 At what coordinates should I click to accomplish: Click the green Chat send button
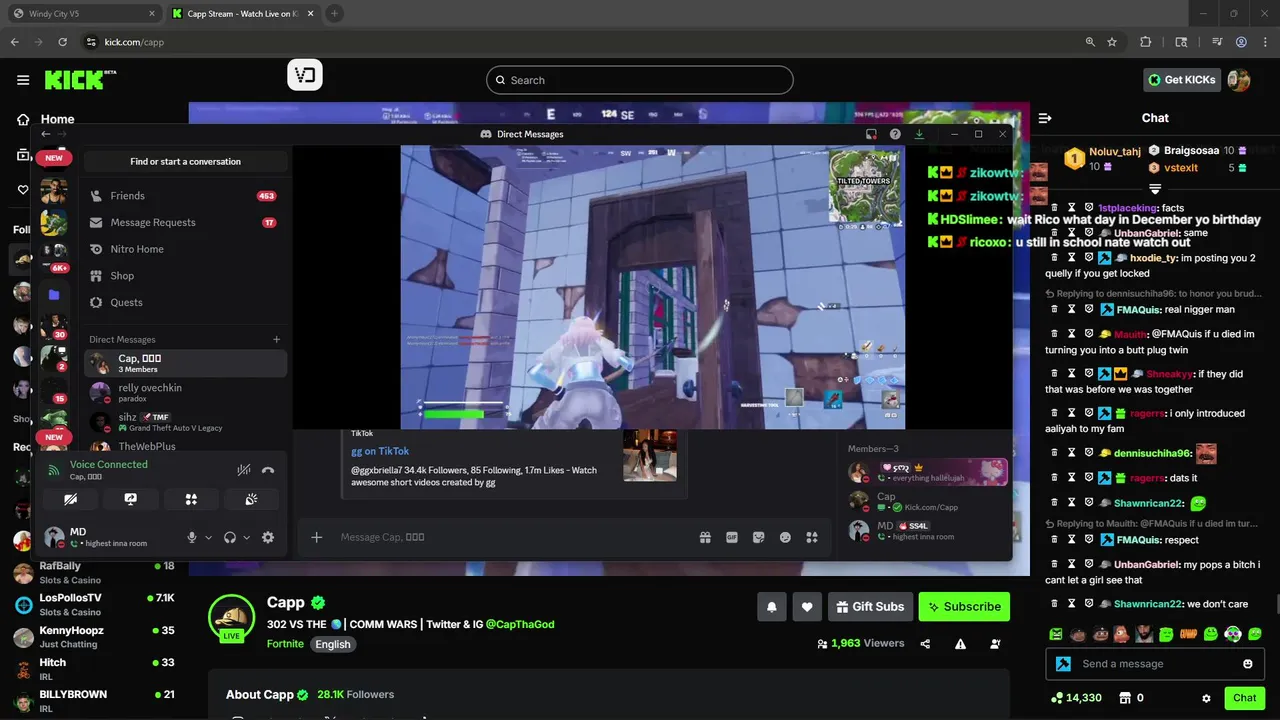click(x=1244, y=698)
